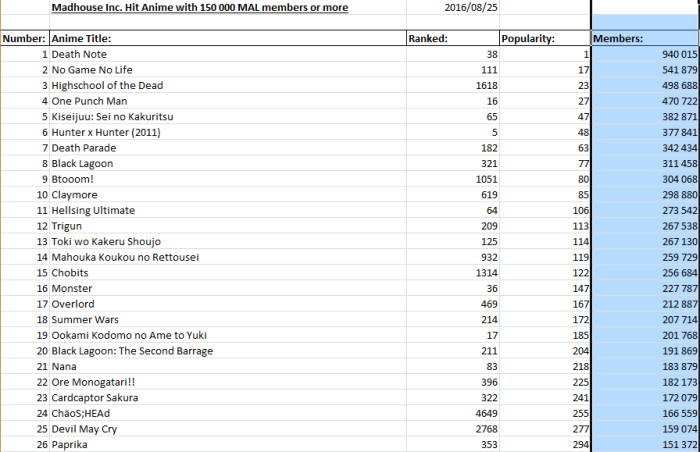Click members value 342 434
Image resolution: width=700 pixels, height=452 pixels.
646,148
